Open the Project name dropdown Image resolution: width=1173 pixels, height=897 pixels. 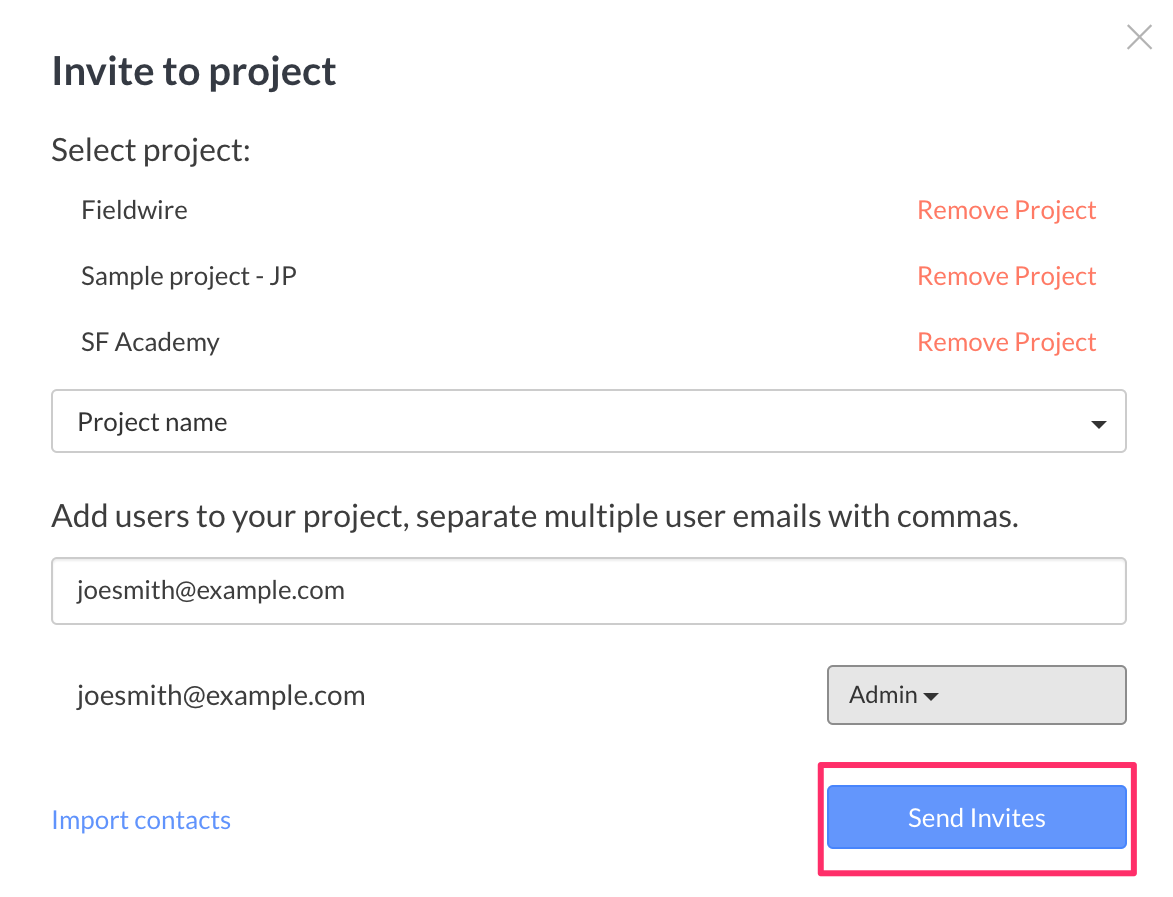tap(589, 421)
